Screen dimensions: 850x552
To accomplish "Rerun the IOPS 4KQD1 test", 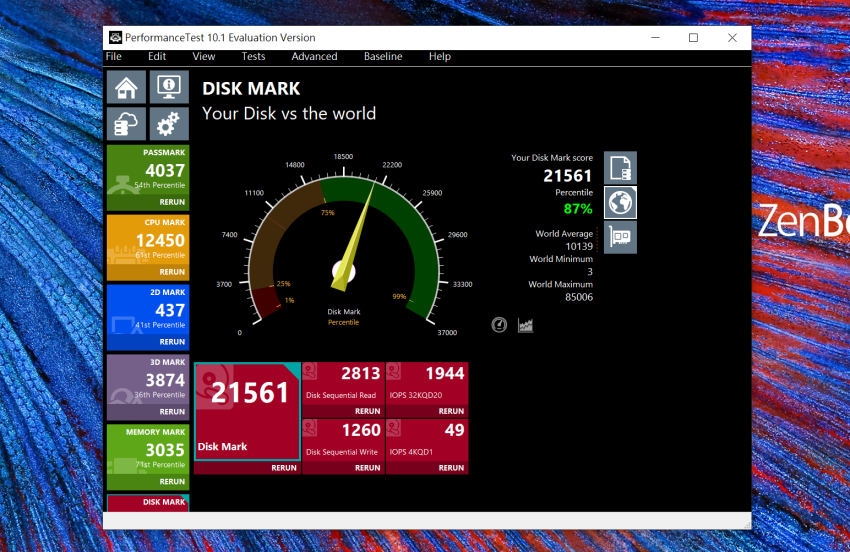I will click(451, 467).
